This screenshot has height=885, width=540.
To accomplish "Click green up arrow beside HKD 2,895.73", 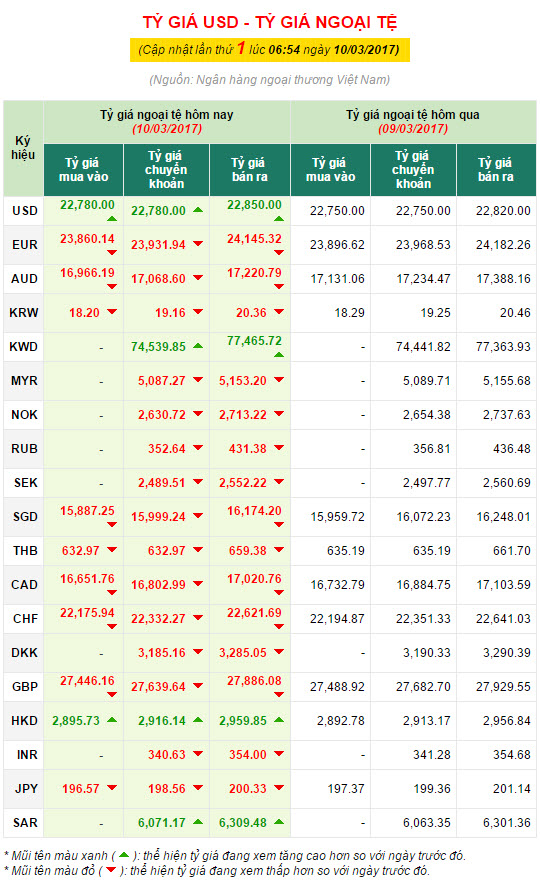I will [x=112, y=720].
